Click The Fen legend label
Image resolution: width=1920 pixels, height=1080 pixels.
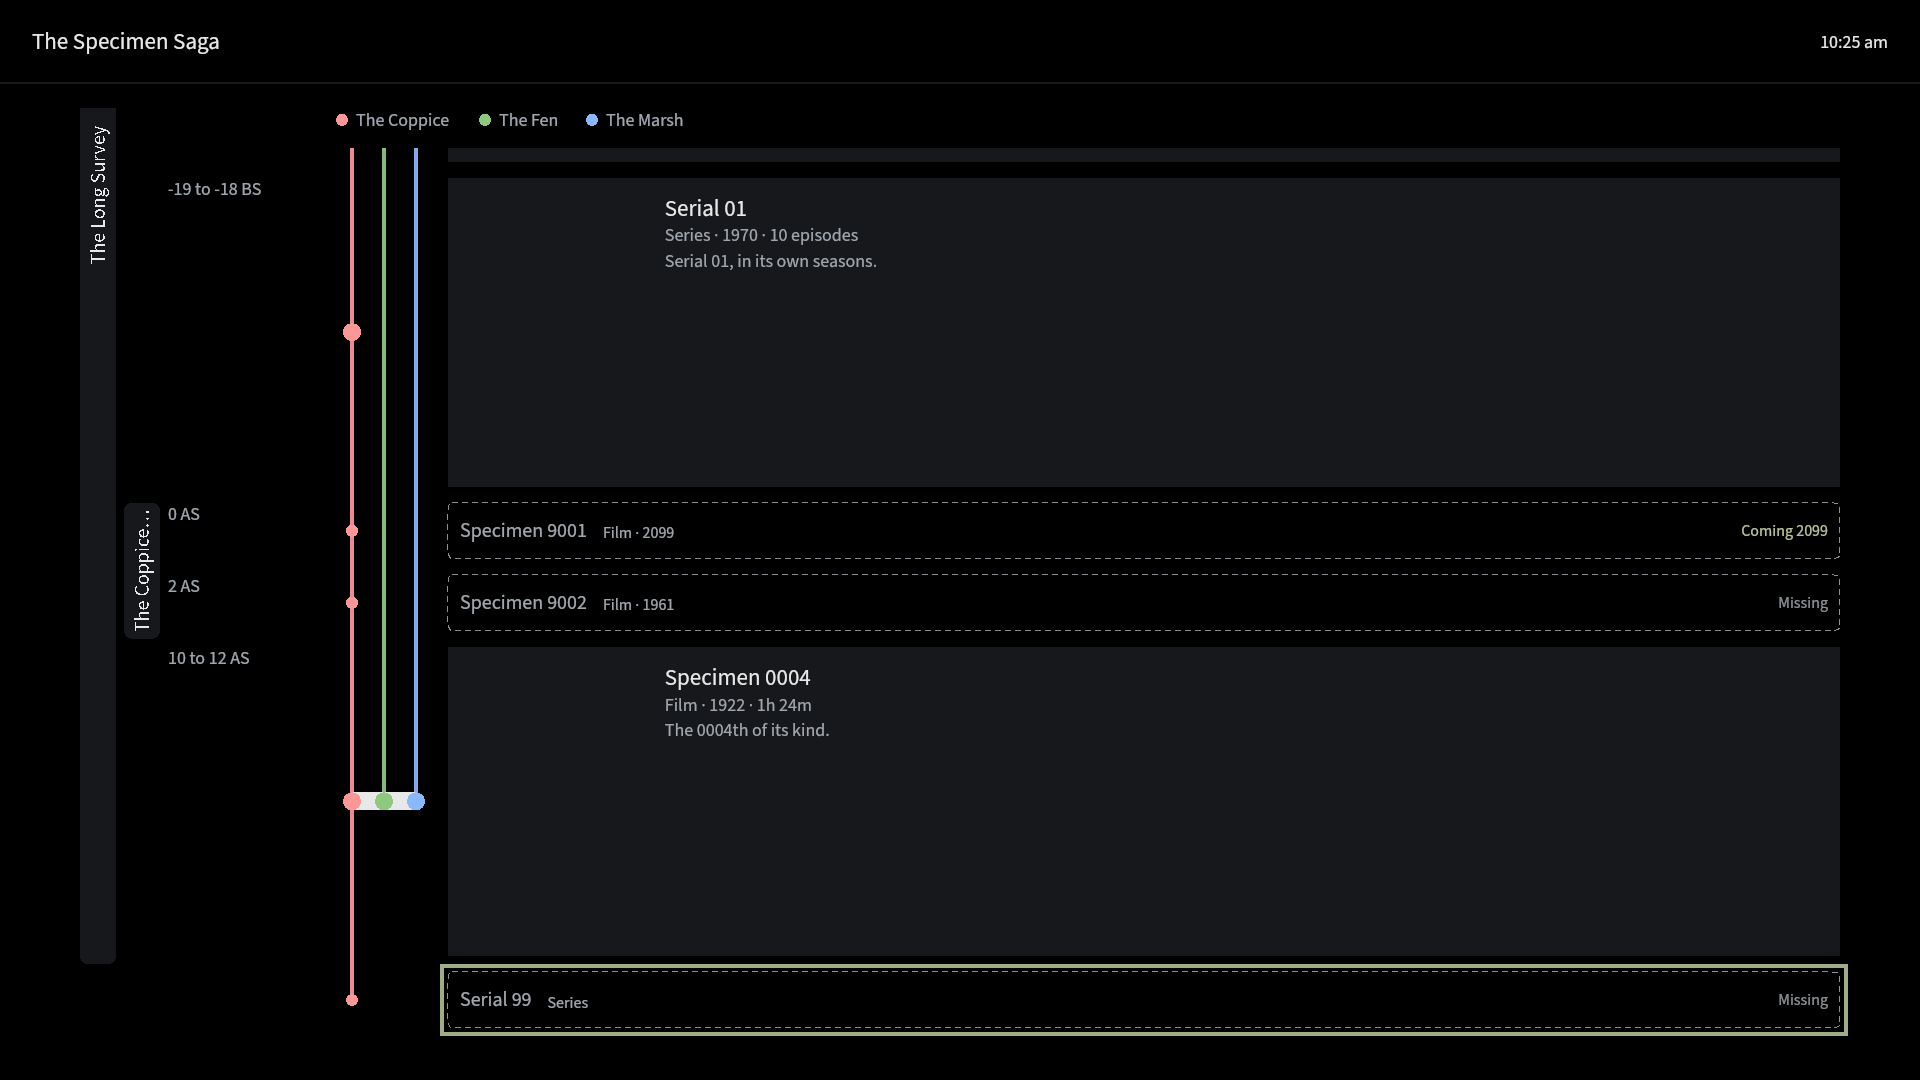click(x=528, y=120)
